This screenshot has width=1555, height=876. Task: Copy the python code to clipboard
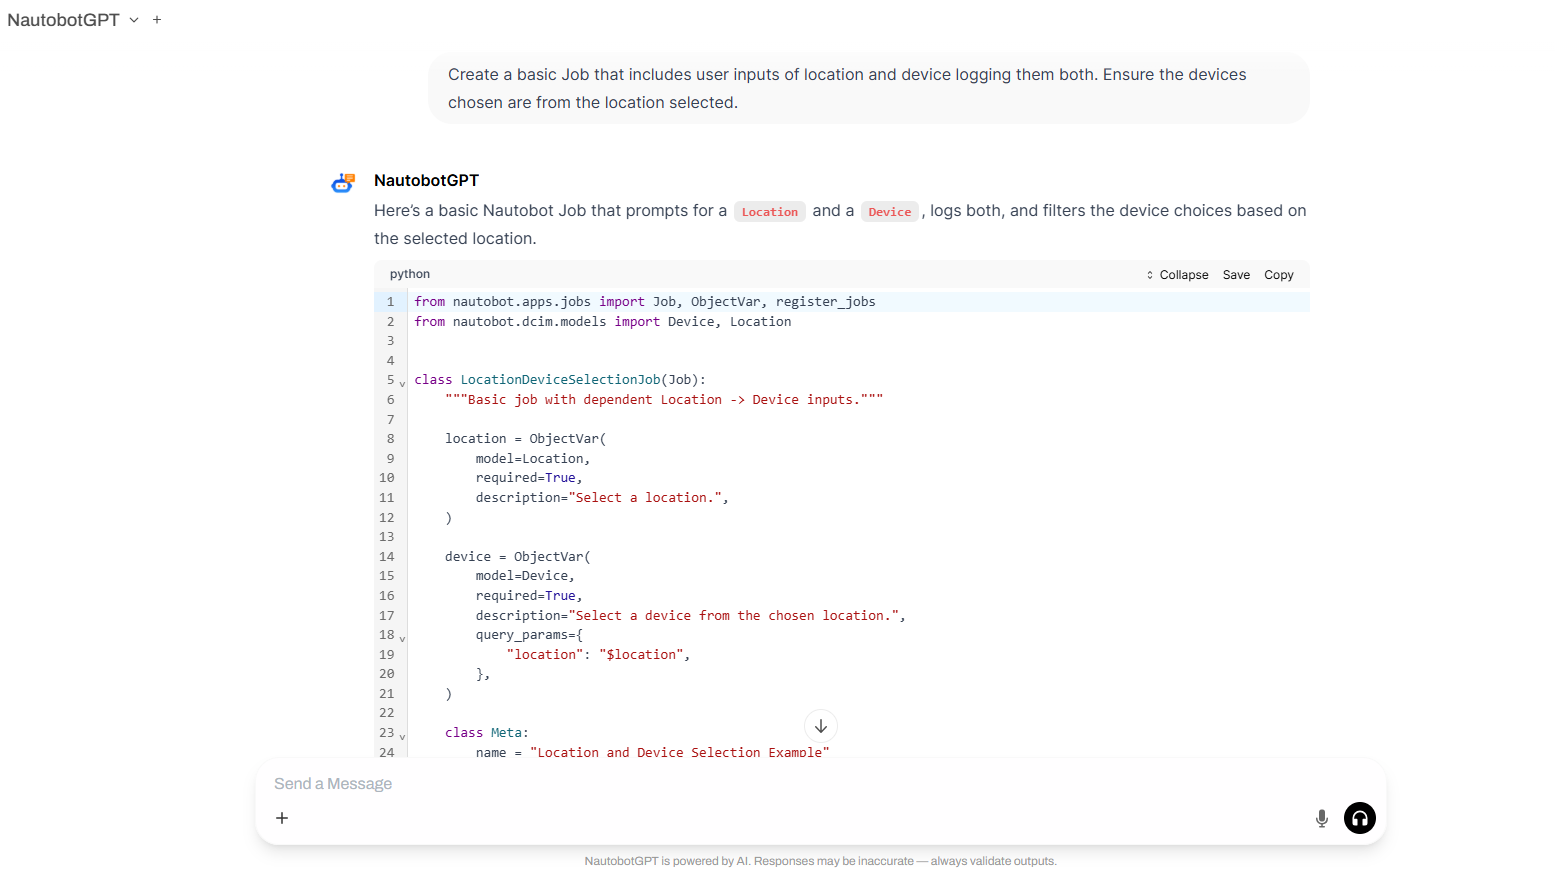[1278, 275]
